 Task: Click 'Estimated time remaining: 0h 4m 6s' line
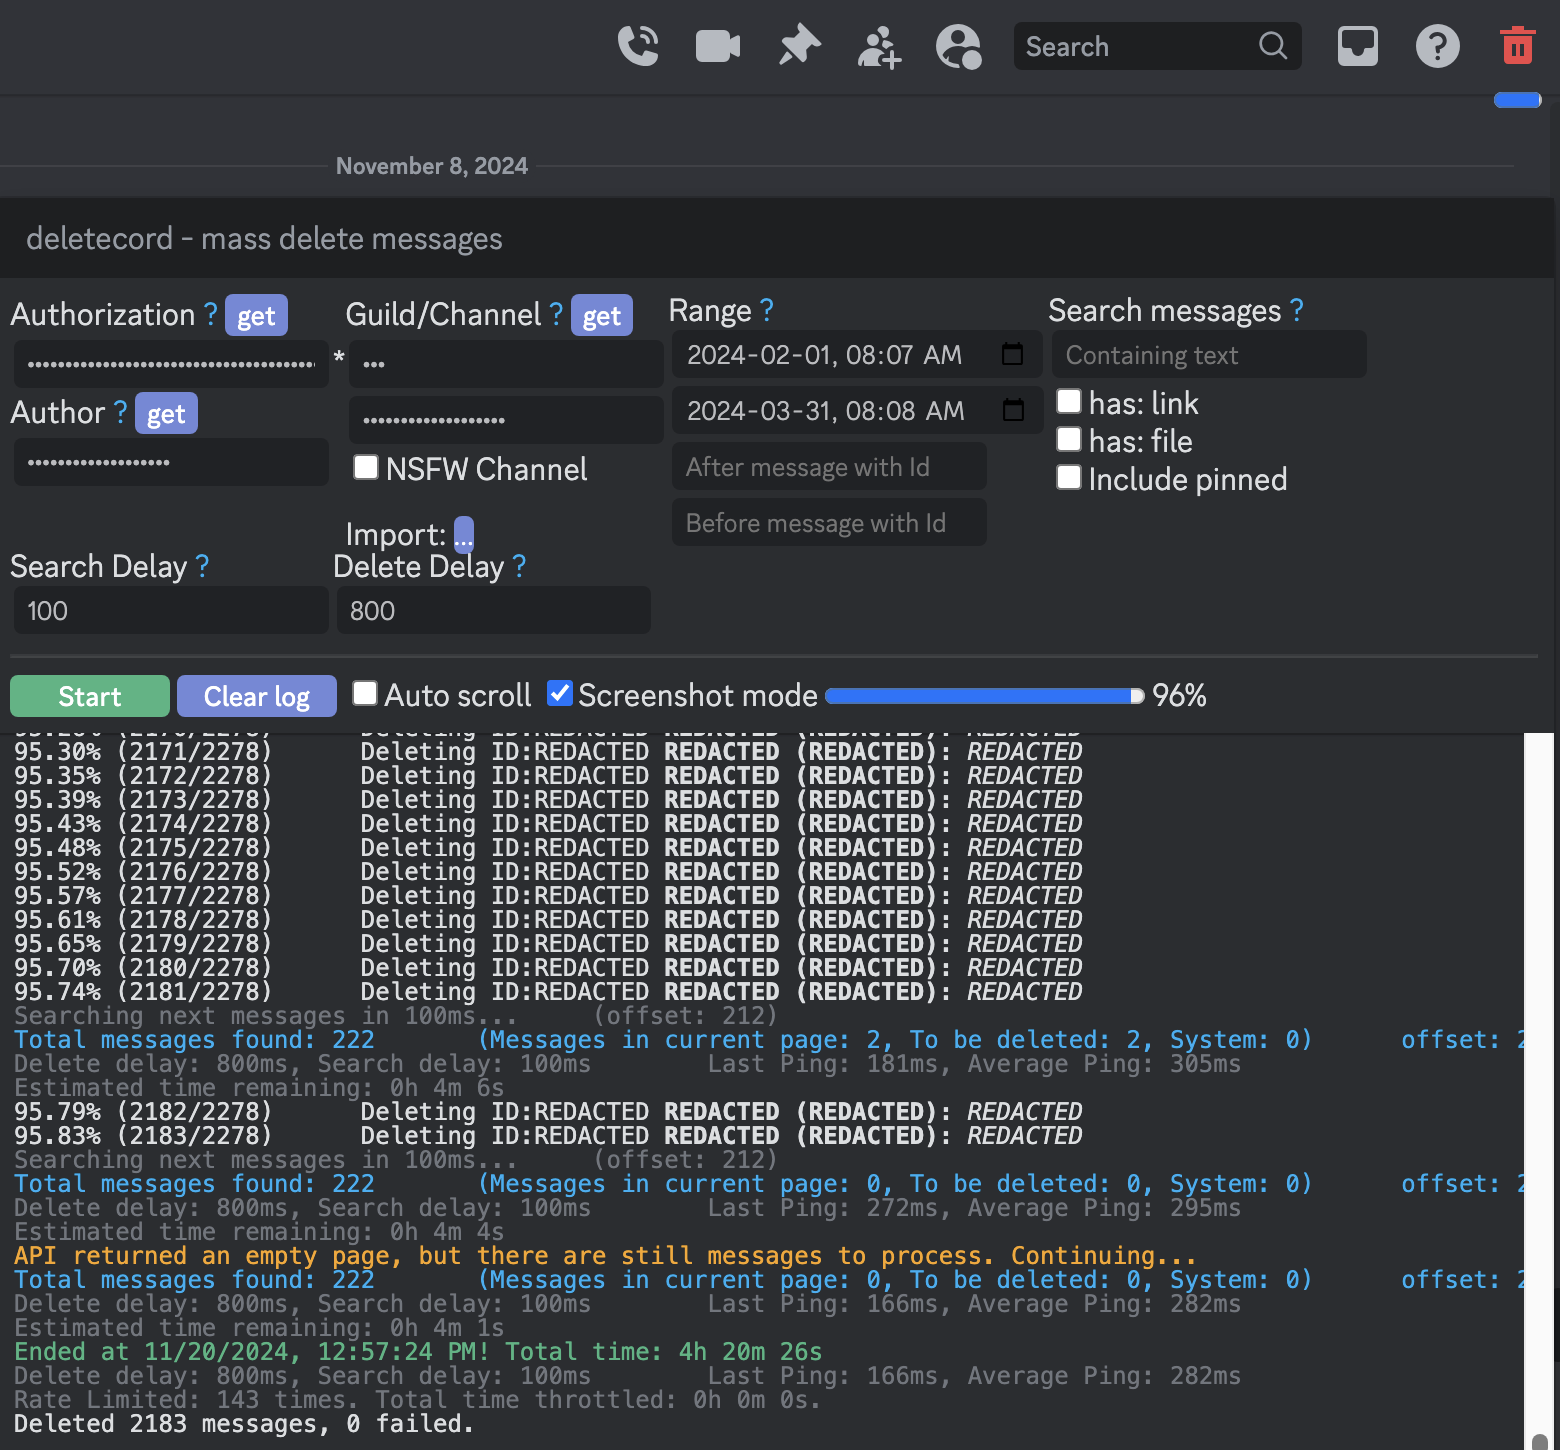(259, 1088)
